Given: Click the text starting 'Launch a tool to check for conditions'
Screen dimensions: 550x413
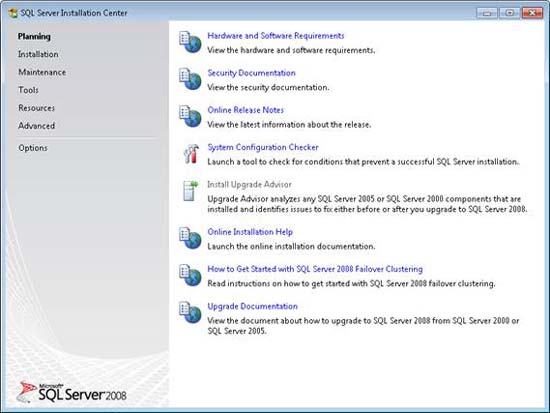Looking at the screenshot, I should click(363, 162).
